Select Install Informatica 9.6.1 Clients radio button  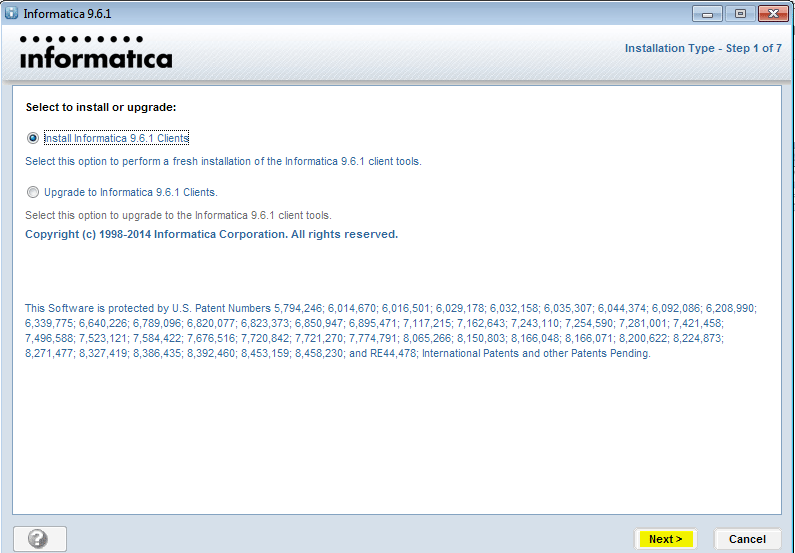point(33,138)
